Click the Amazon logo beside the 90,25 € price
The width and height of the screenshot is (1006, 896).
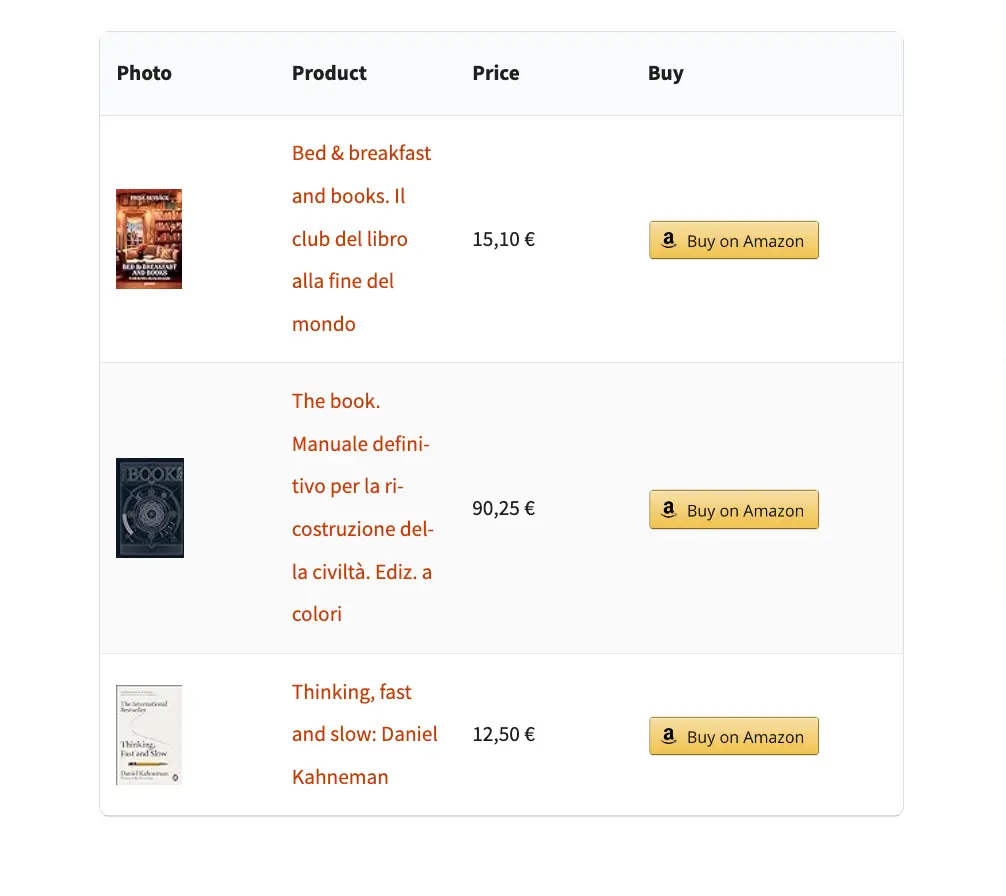669,509
